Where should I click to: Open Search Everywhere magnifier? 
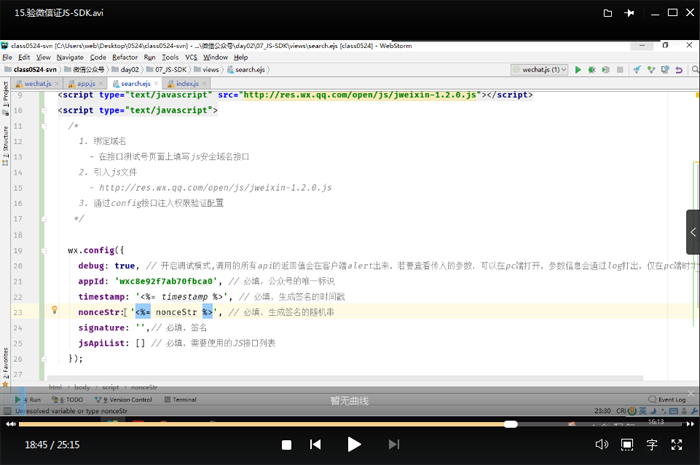(x=695, y=70)
